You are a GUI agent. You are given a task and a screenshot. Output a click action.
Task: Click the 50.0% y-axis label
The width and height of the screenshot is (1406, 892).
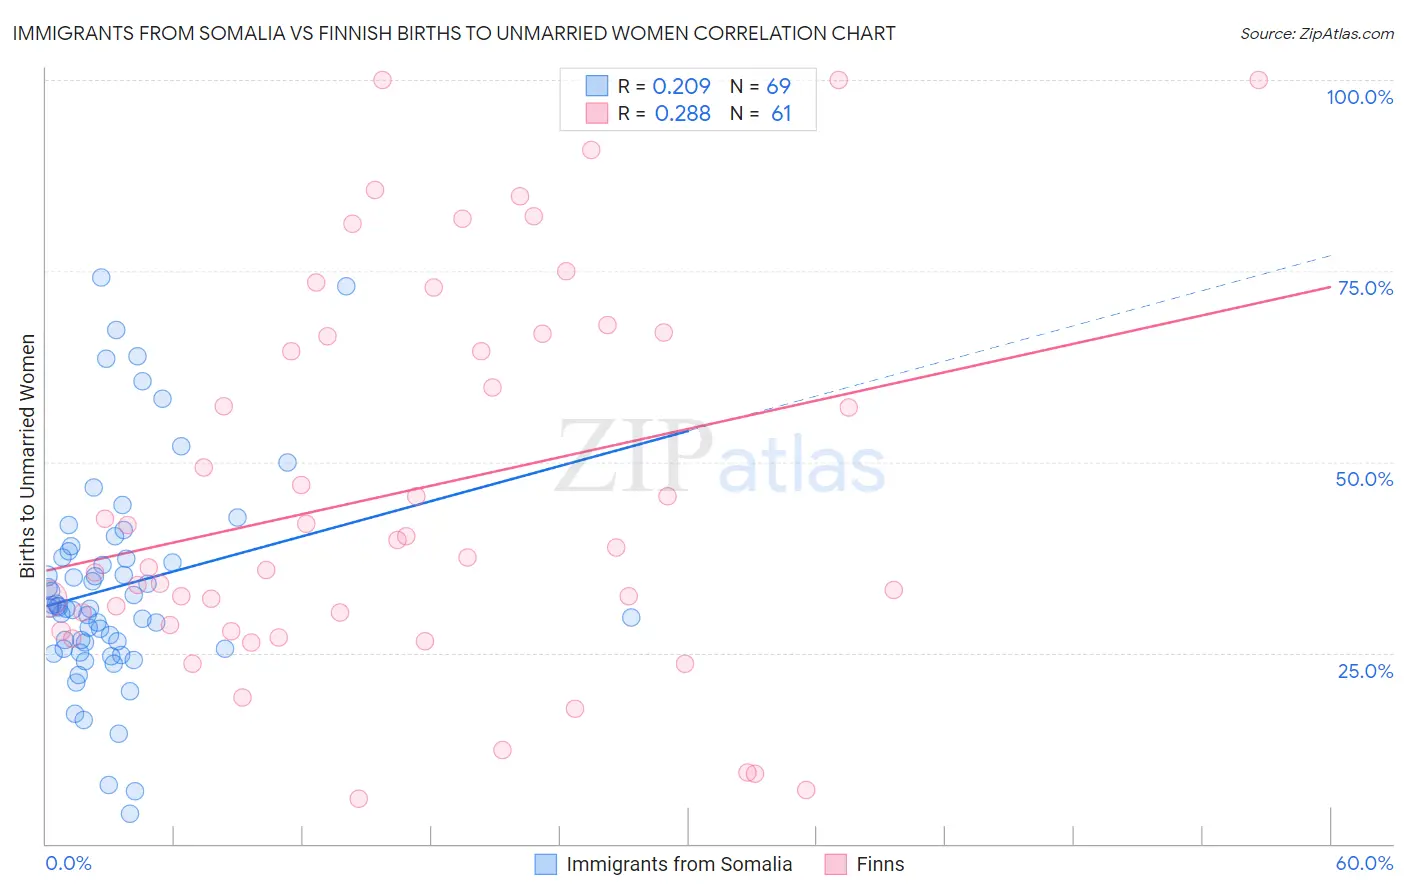point(1364,479)
